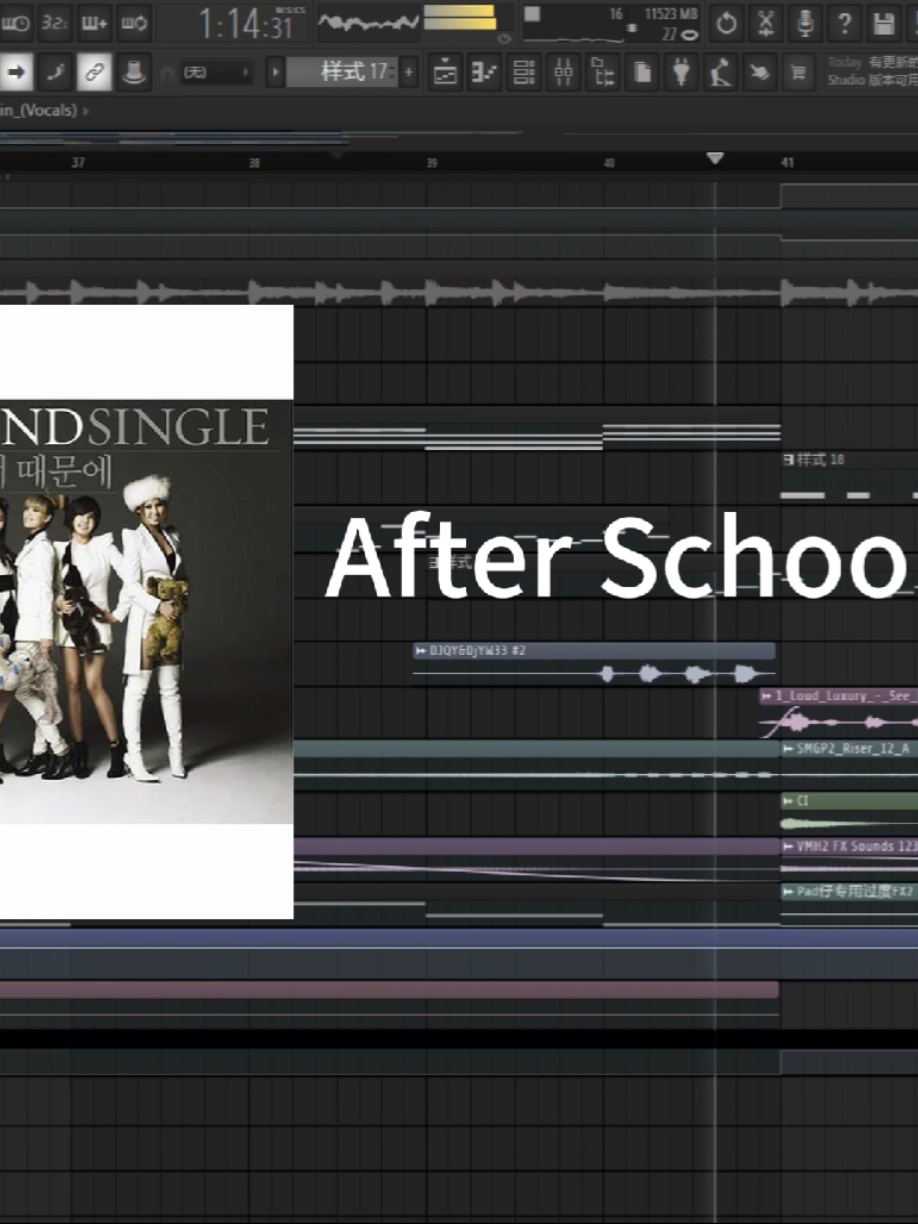Toggle the loop recording button
This screenshot has width=918, height=1224.
tap(134, 22)
